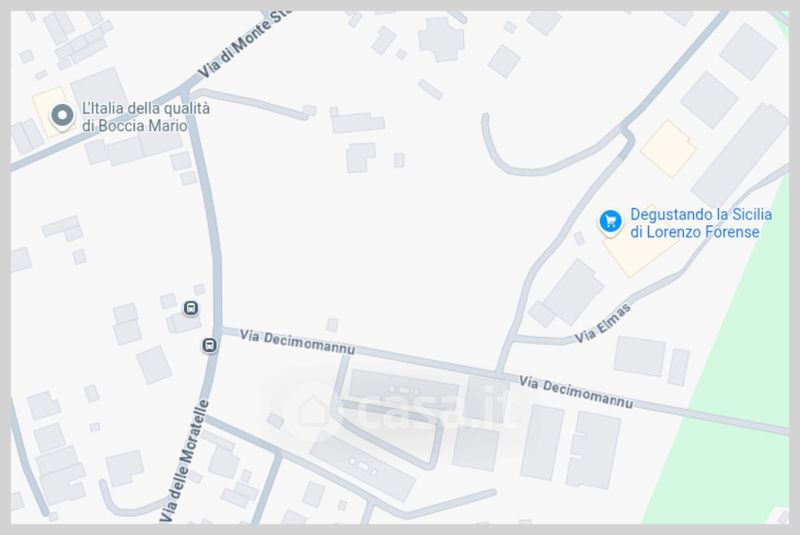Click the Via Decimomannu label nearest the bus stops
Screen dimensions: 800x535
coord(297,341)
